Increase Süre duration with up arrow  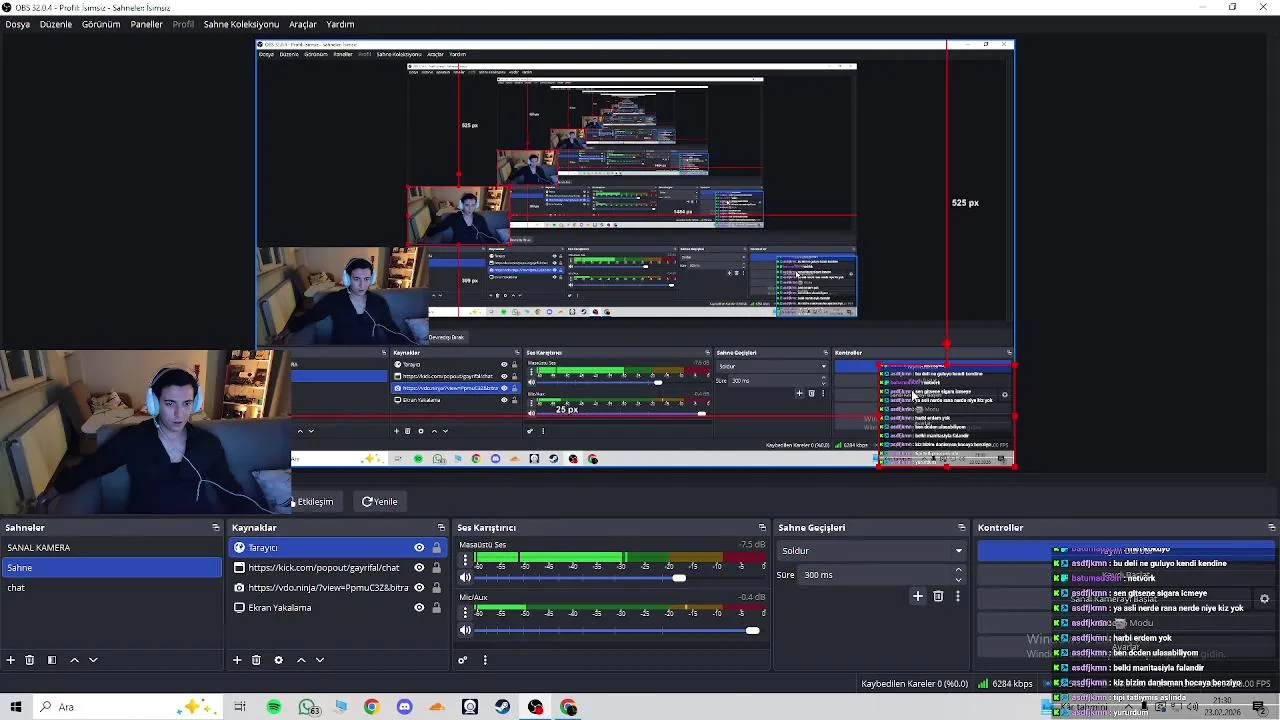tap(958, 571)
